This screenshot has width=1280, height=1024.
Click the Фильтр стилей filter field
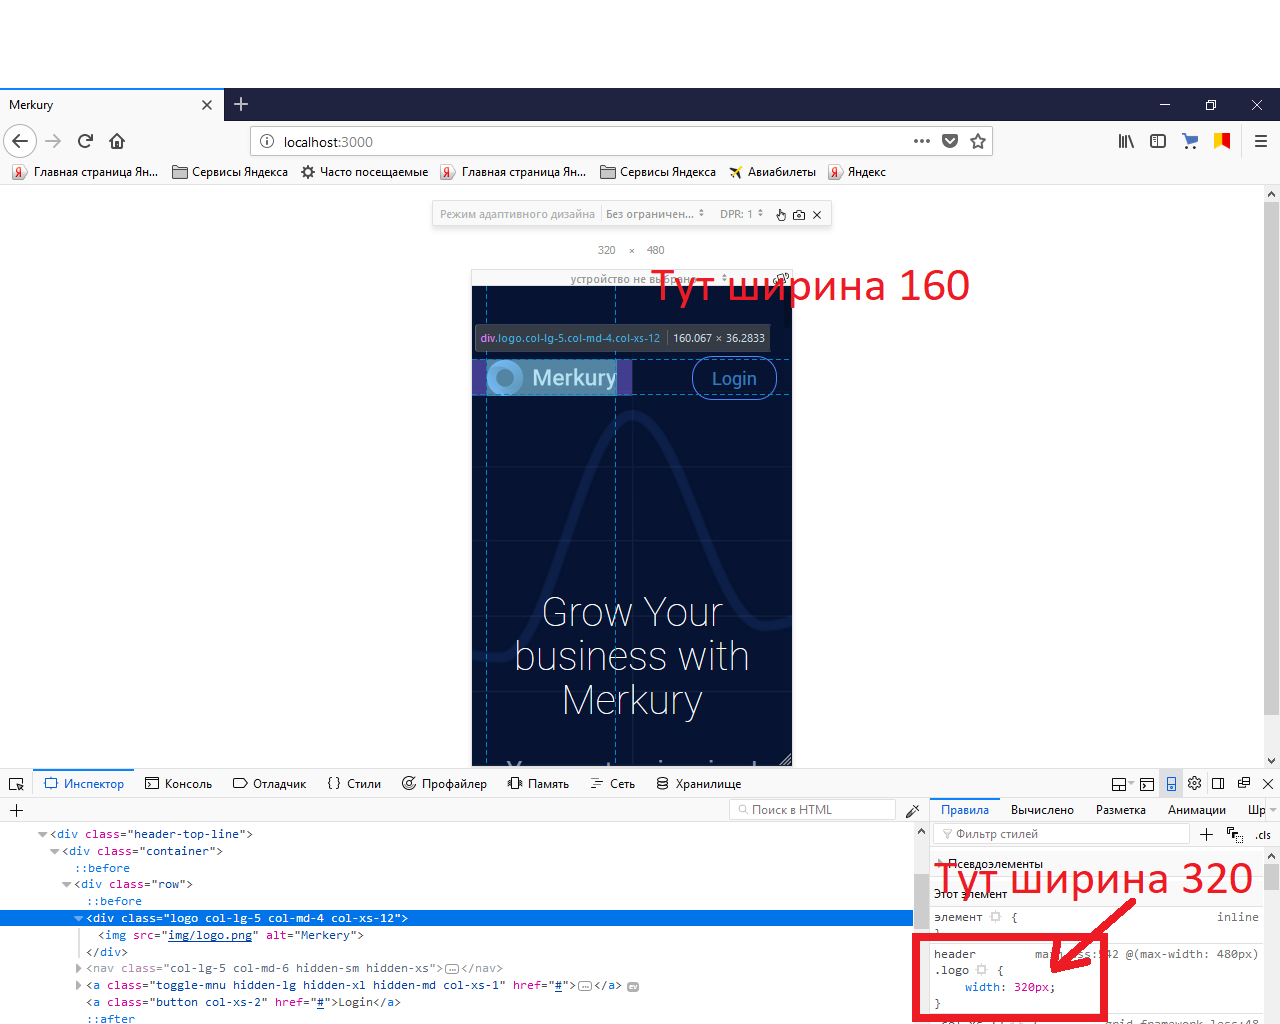[x=1061, y=834]
